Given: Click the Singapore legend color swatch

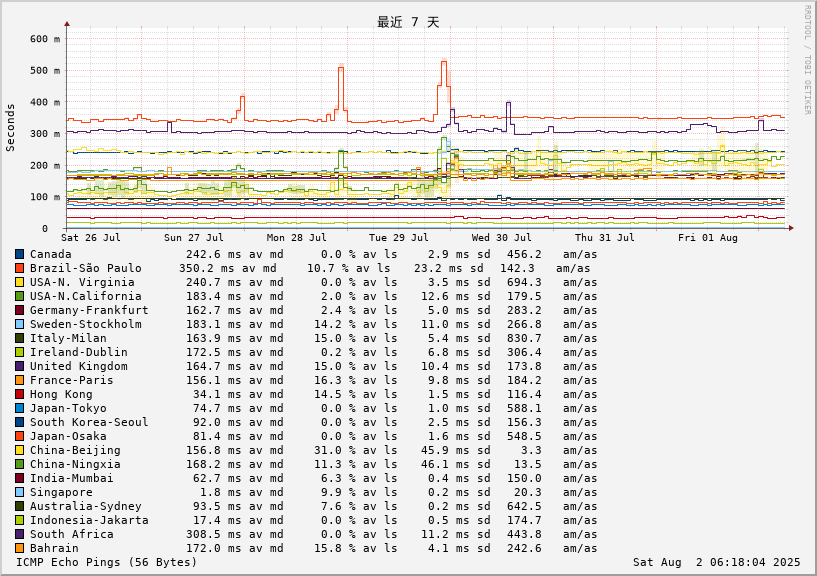Looking at the screenshot, I should click(x=19, y=493).
